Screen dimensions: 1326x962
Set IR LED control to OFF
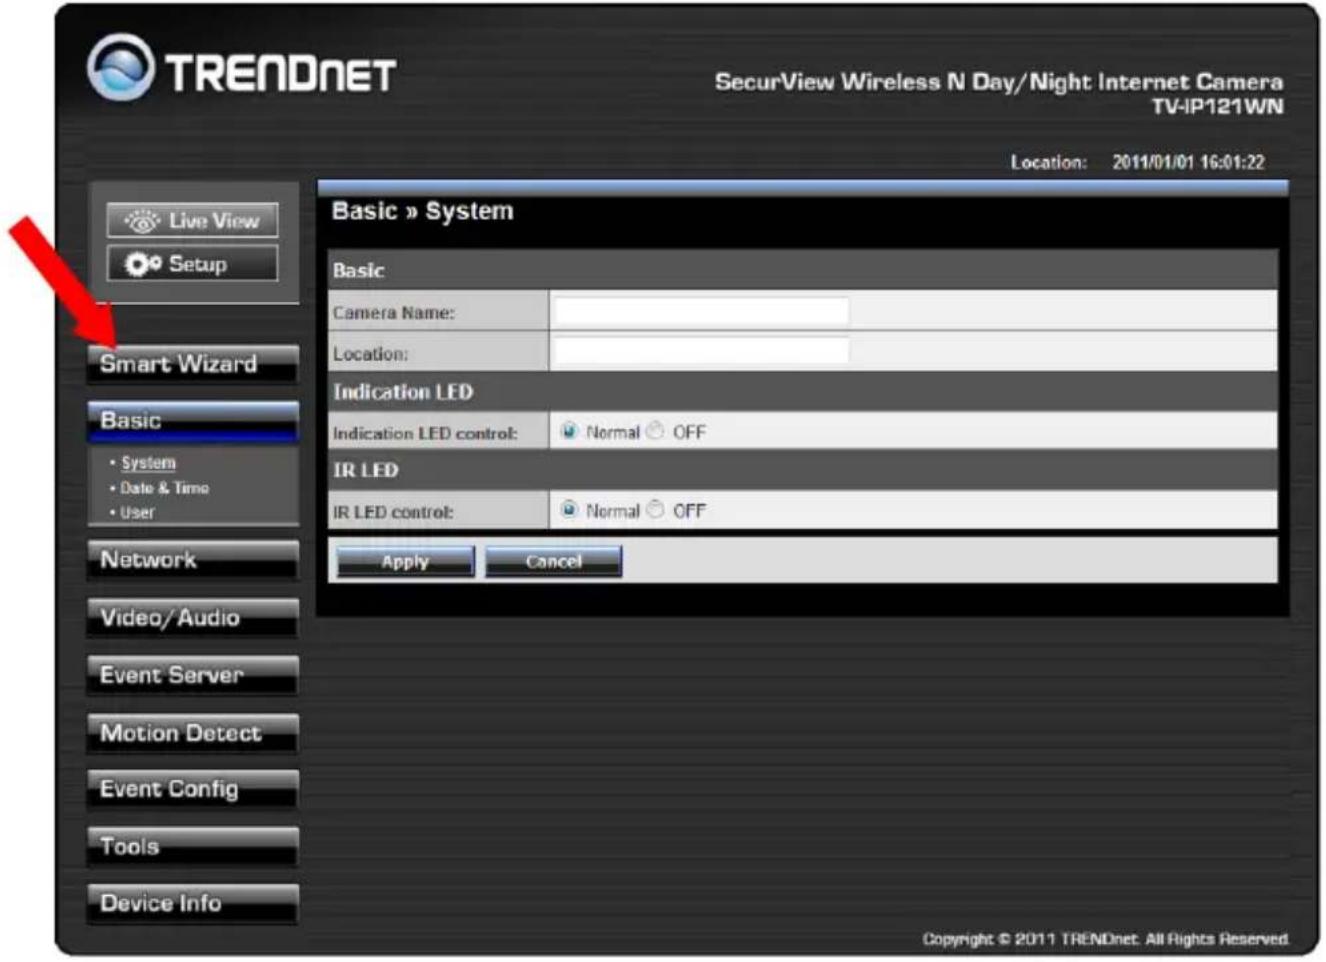(655, 510)
